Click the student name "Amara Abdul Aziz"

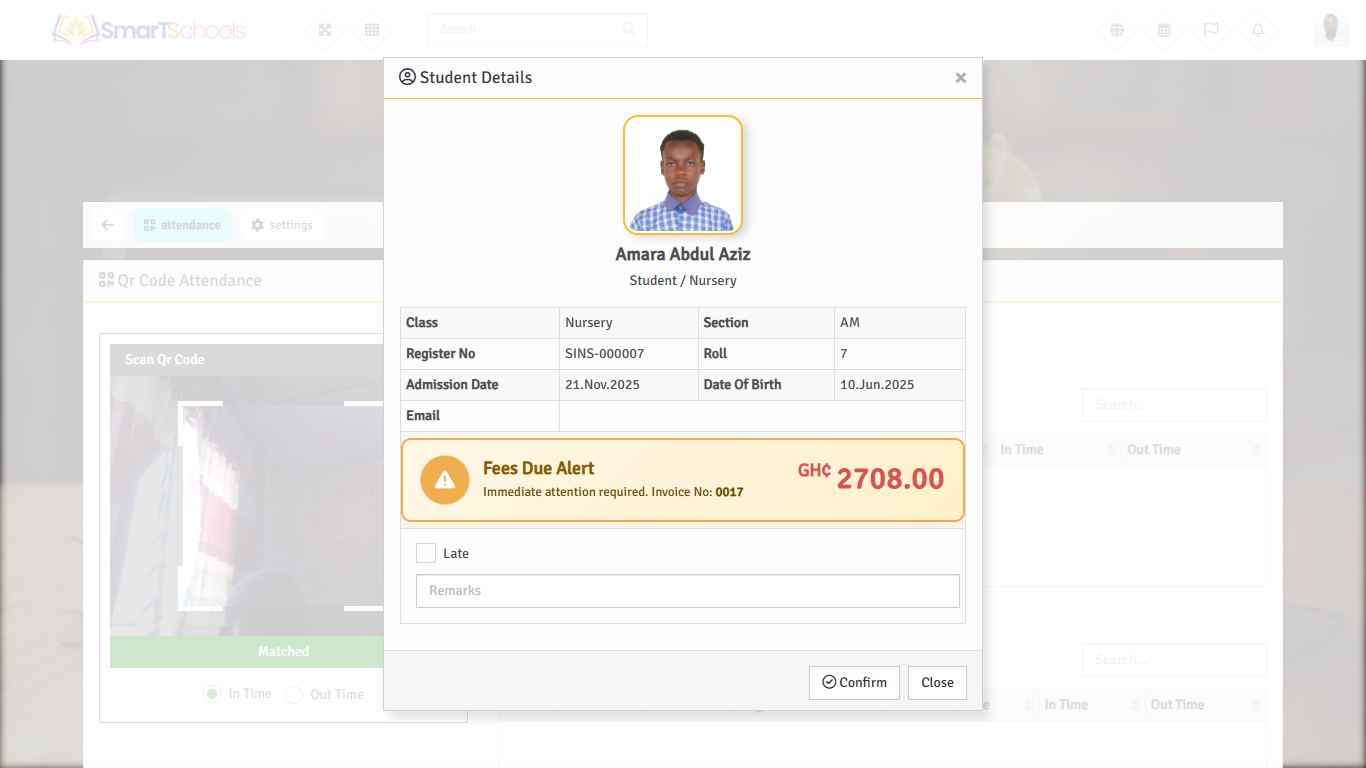[x=683, y=254]
